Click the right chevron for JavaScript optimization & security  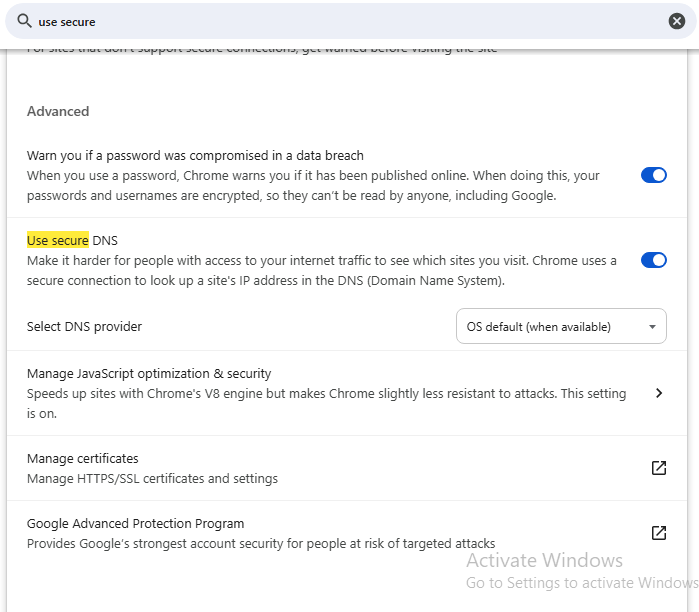tap(659, 393)
